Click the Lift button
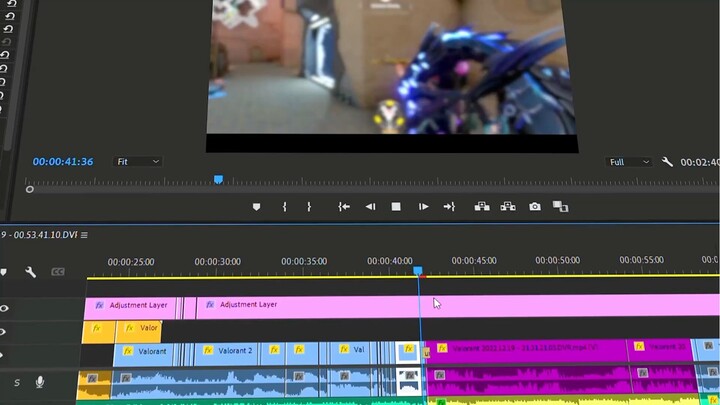720x405 pixels. tap(481, 207)
